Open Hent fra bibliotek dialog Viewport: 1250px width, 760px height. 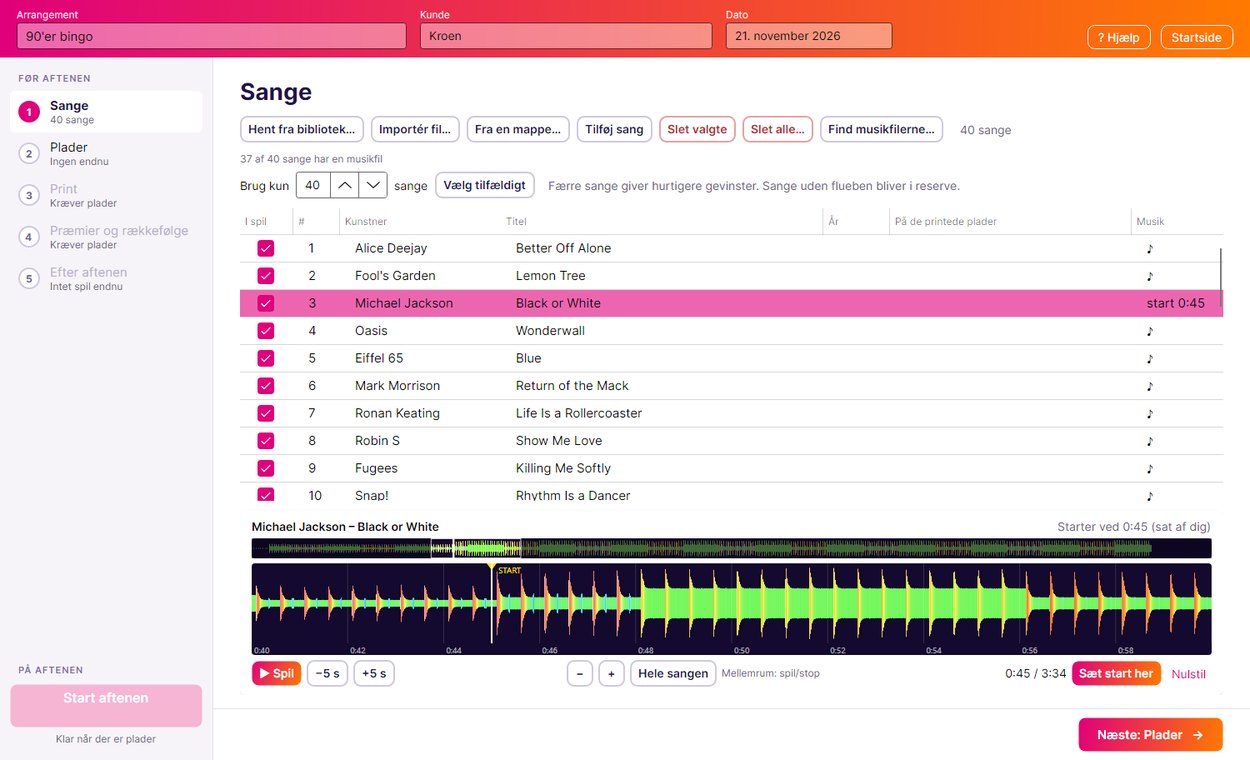302,129
